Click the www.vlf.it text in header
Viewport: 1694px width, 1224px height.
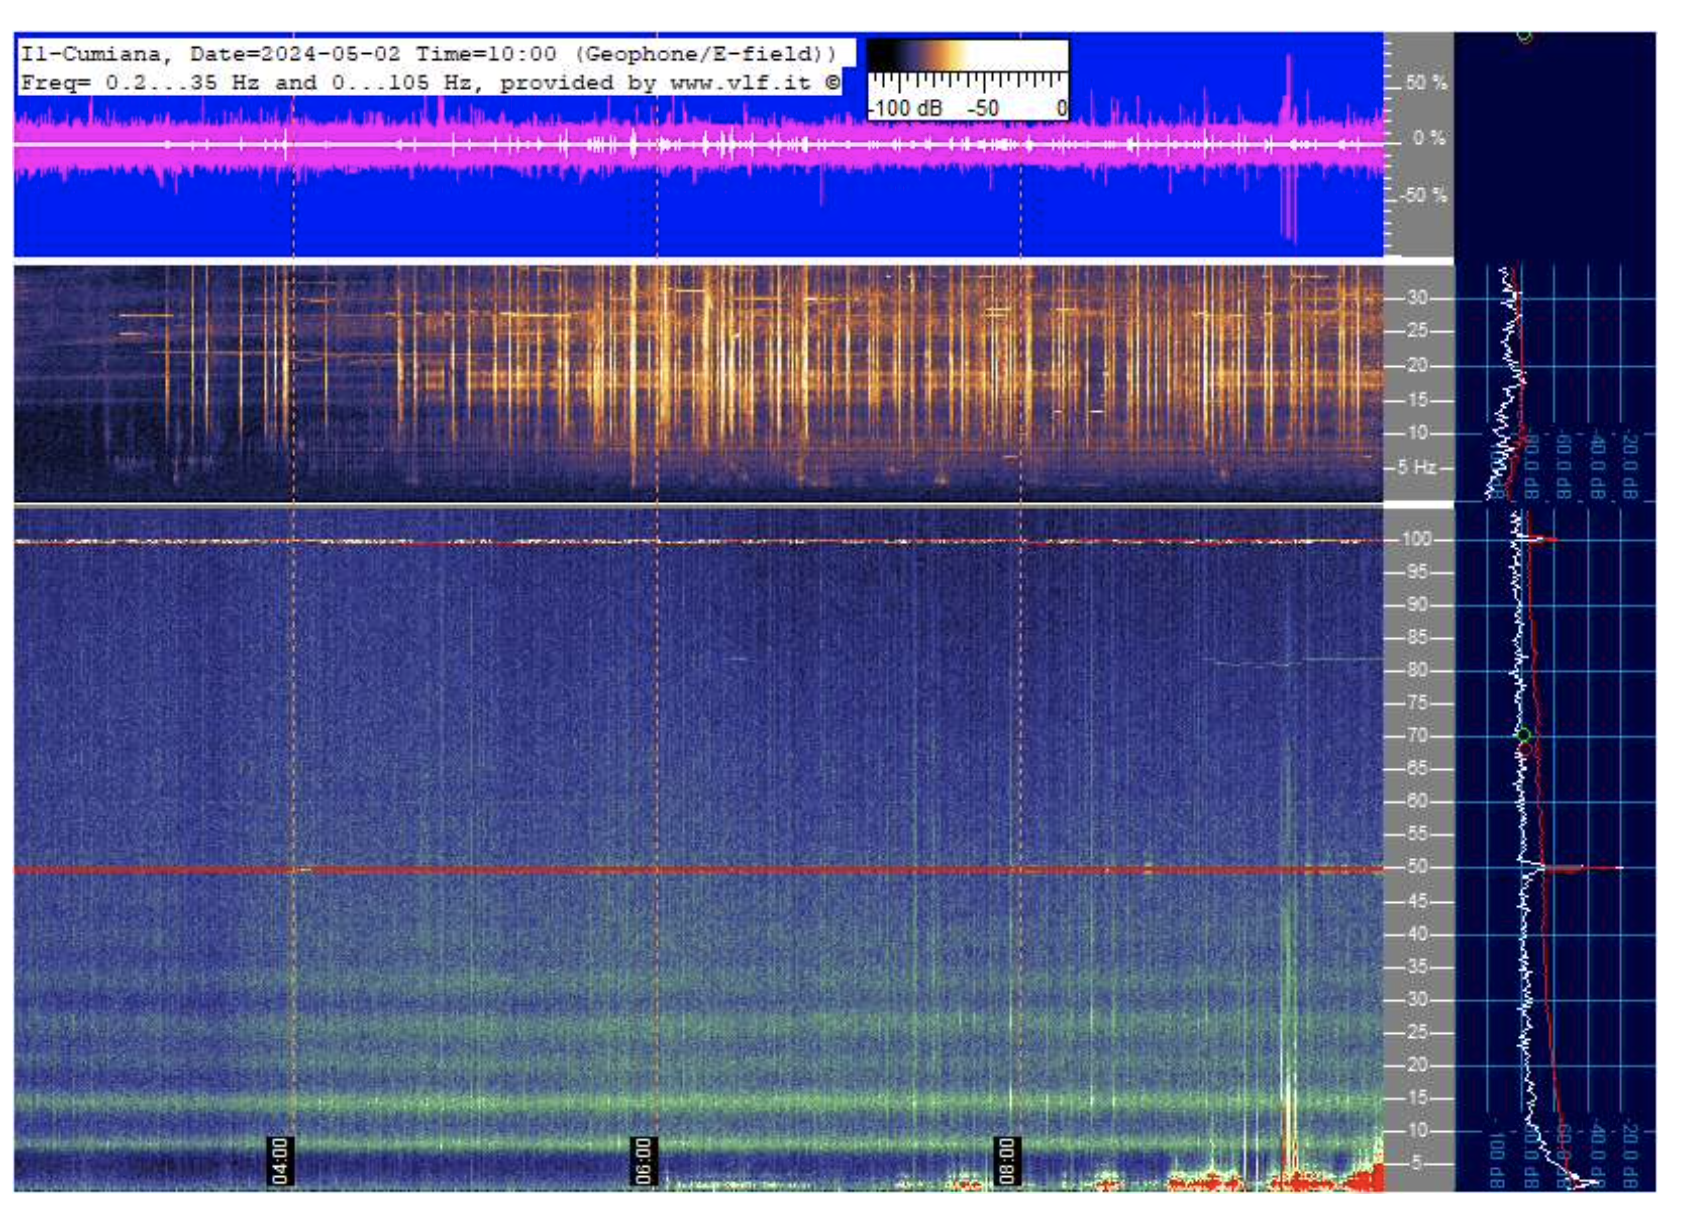click(740, 83)
